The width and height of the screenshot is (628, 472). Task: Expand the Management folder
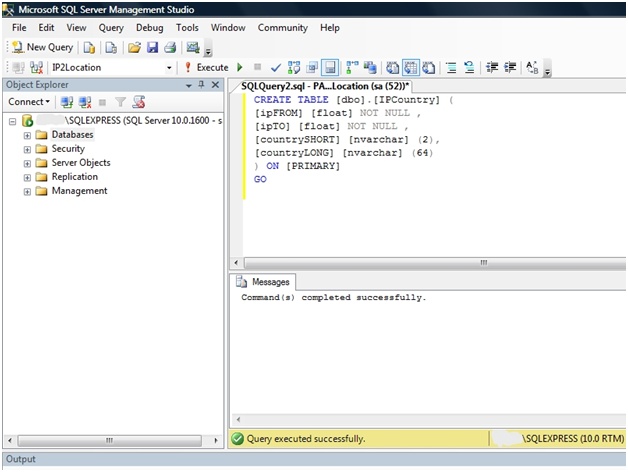[27, 192]
